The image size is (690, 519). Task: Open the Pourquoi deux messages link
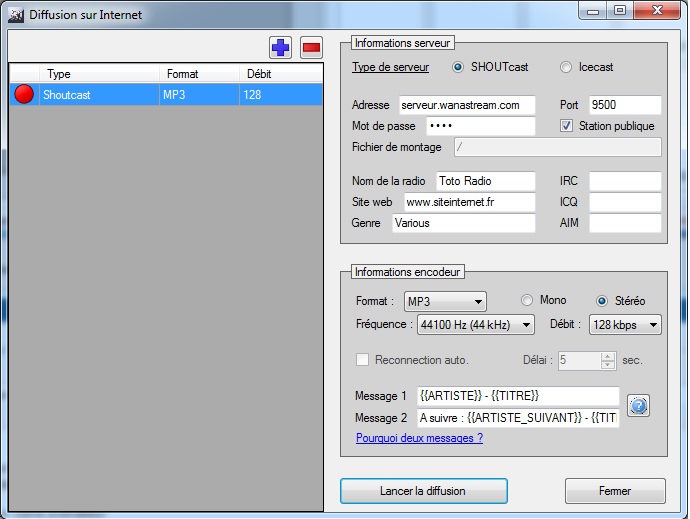click(x=419, y=438)
